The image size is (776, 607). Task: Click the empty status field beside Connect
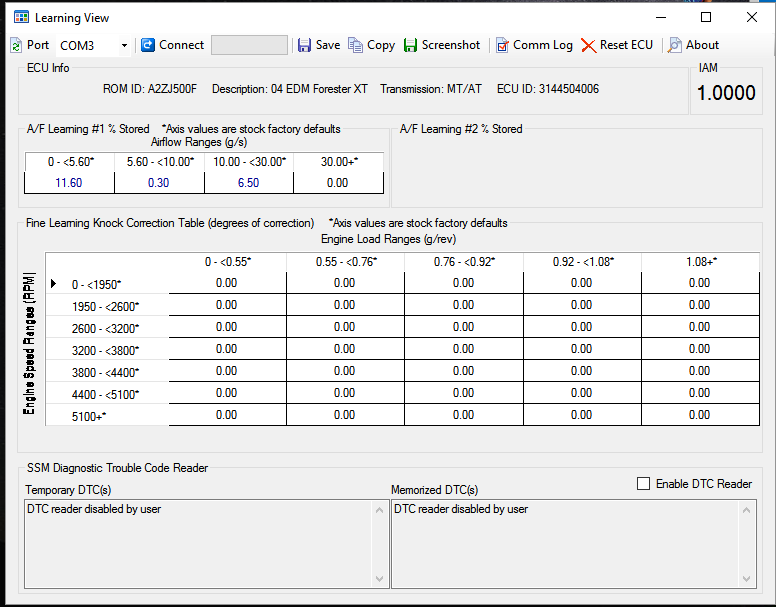pyautogui.click(x=249, y=45)
